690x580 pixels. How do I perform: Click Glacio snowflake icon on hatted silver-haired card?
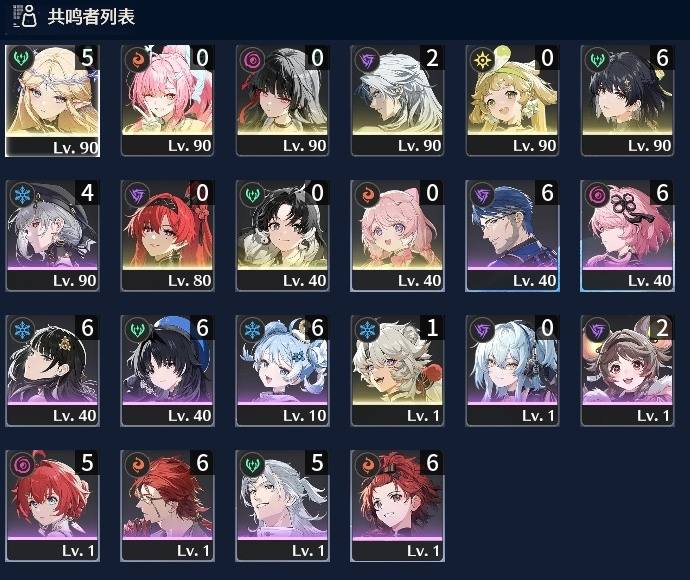pos(21,193)
